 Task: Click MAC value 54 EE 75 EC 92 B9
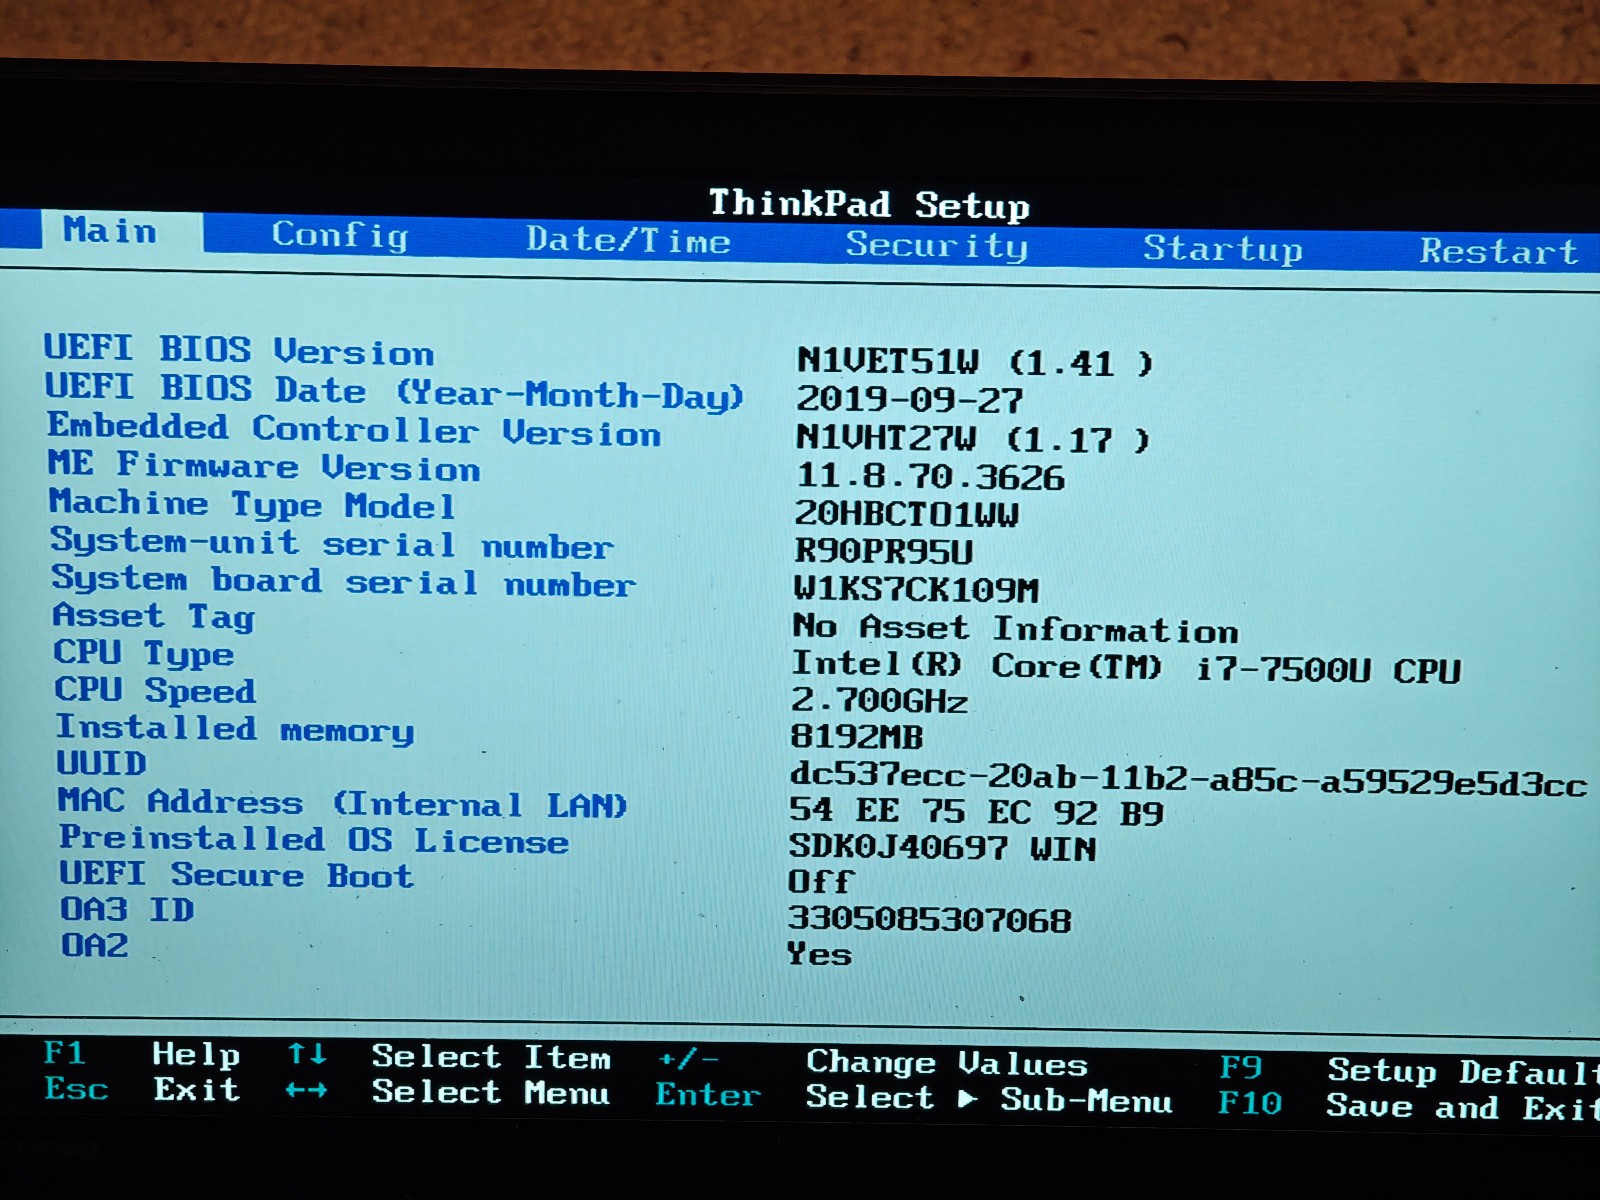[976, 811]
